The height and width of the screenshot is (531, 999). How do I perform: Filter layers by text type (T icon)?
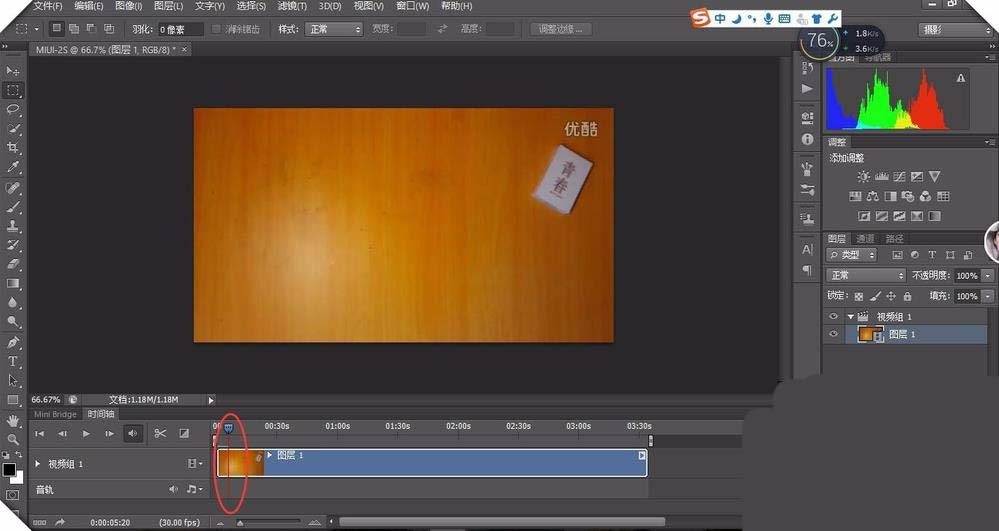point(931,255)
